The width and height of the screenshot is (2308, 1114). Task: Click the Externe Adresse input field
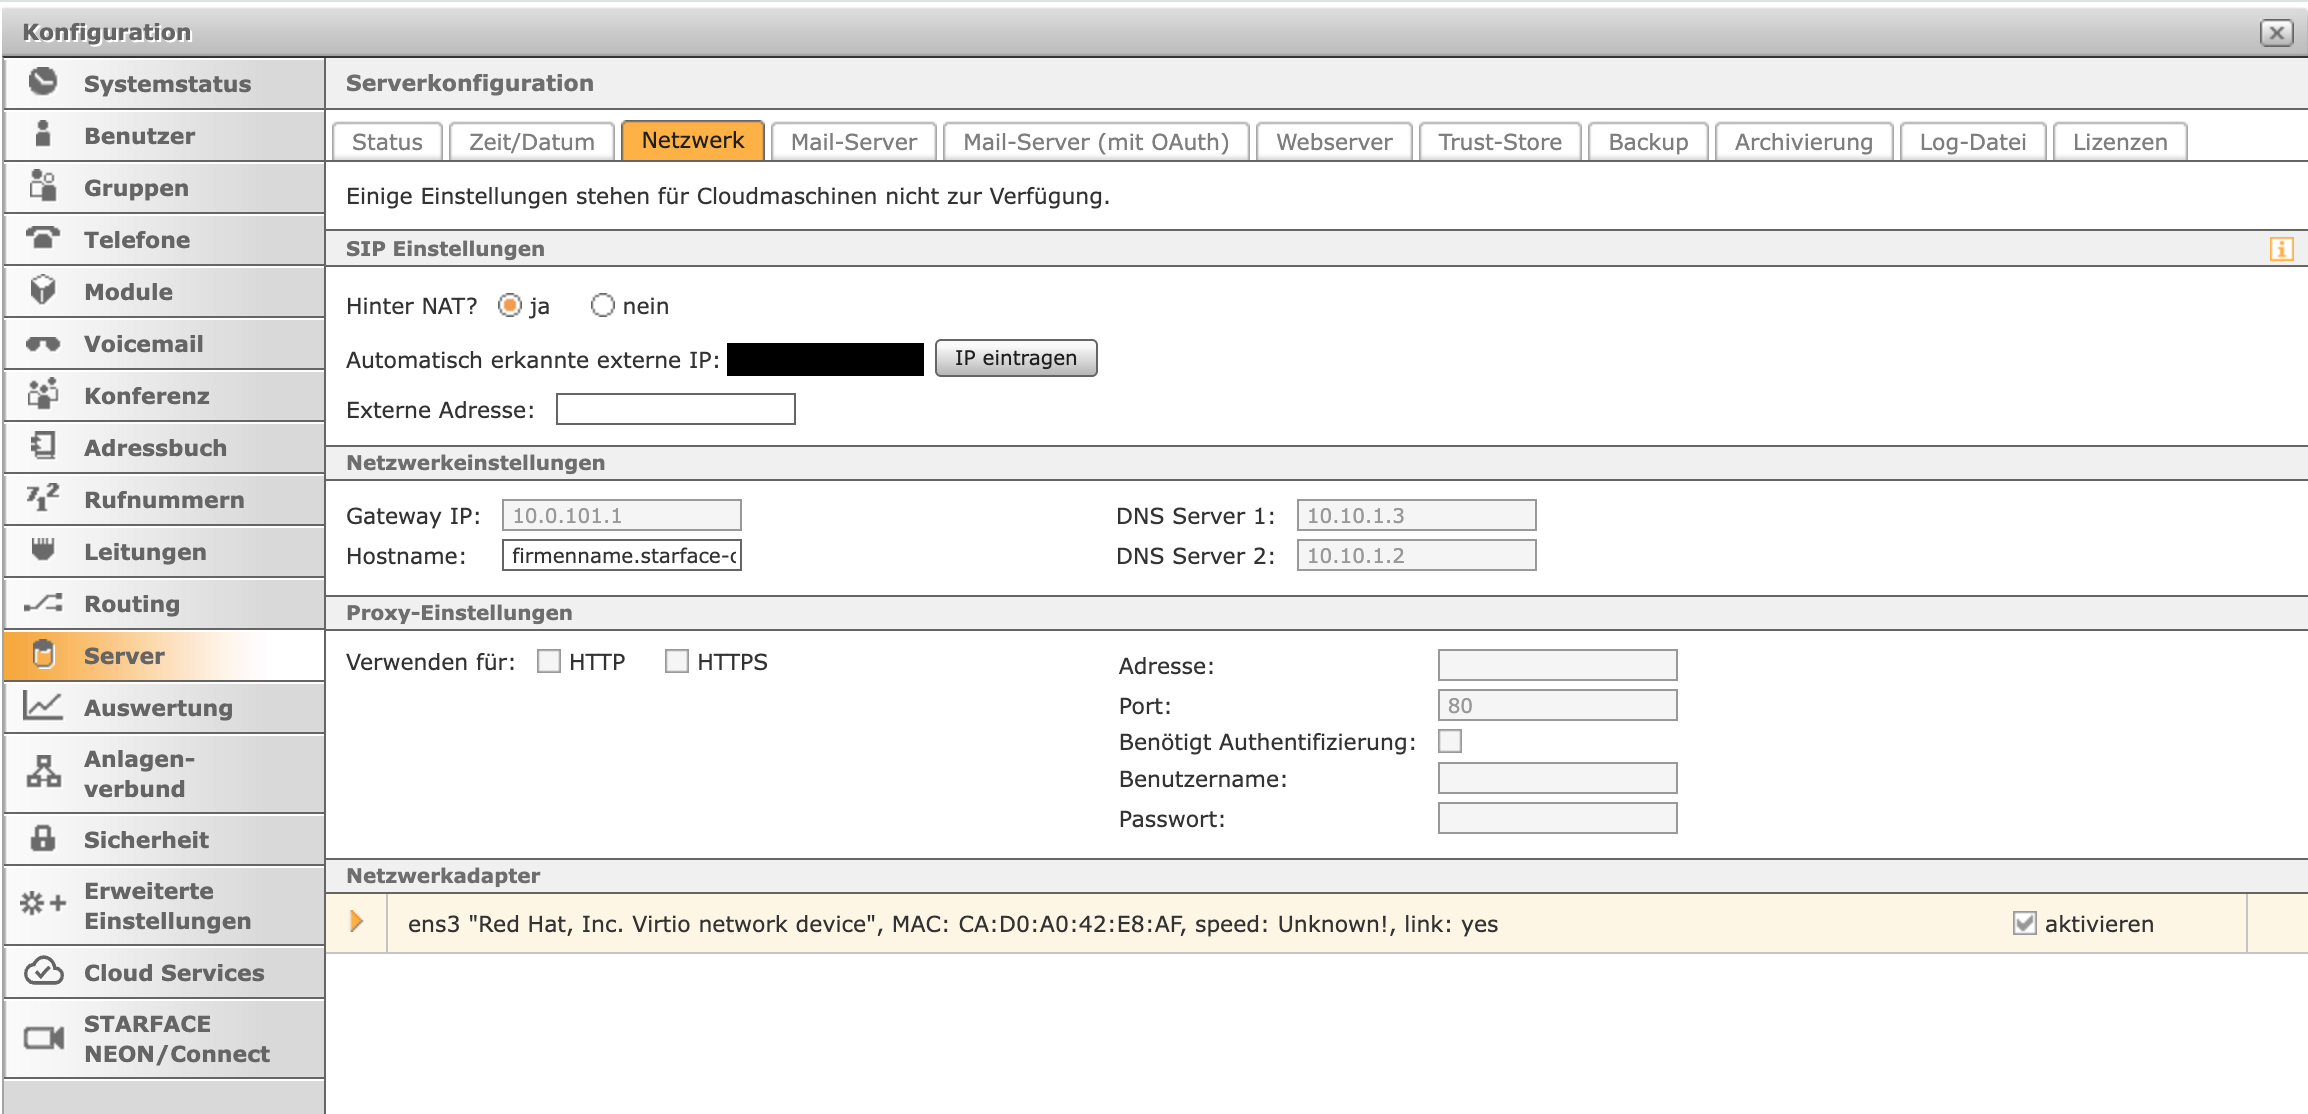676,409
